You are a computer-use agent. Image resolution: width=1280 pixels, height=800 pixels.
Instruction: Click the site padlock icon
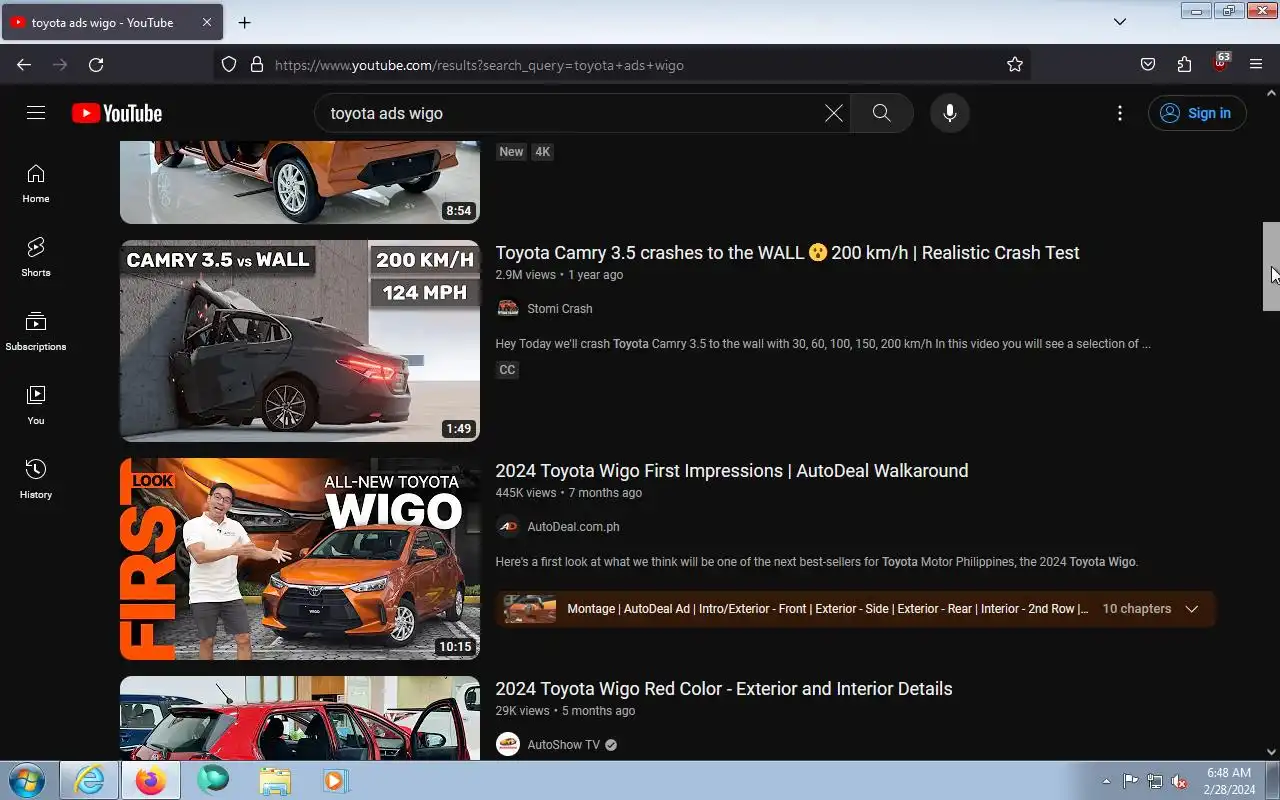(x=257, y=64)
